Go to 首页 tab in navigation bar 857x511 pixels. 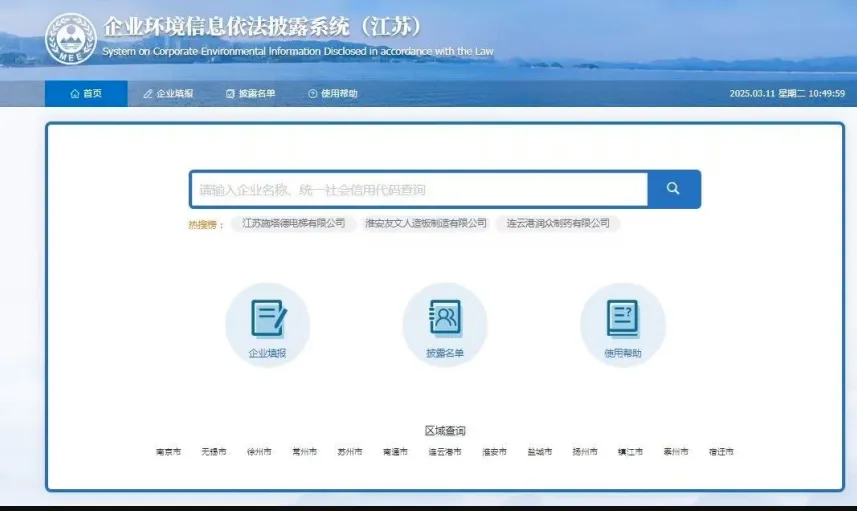(x=86, y=94)
